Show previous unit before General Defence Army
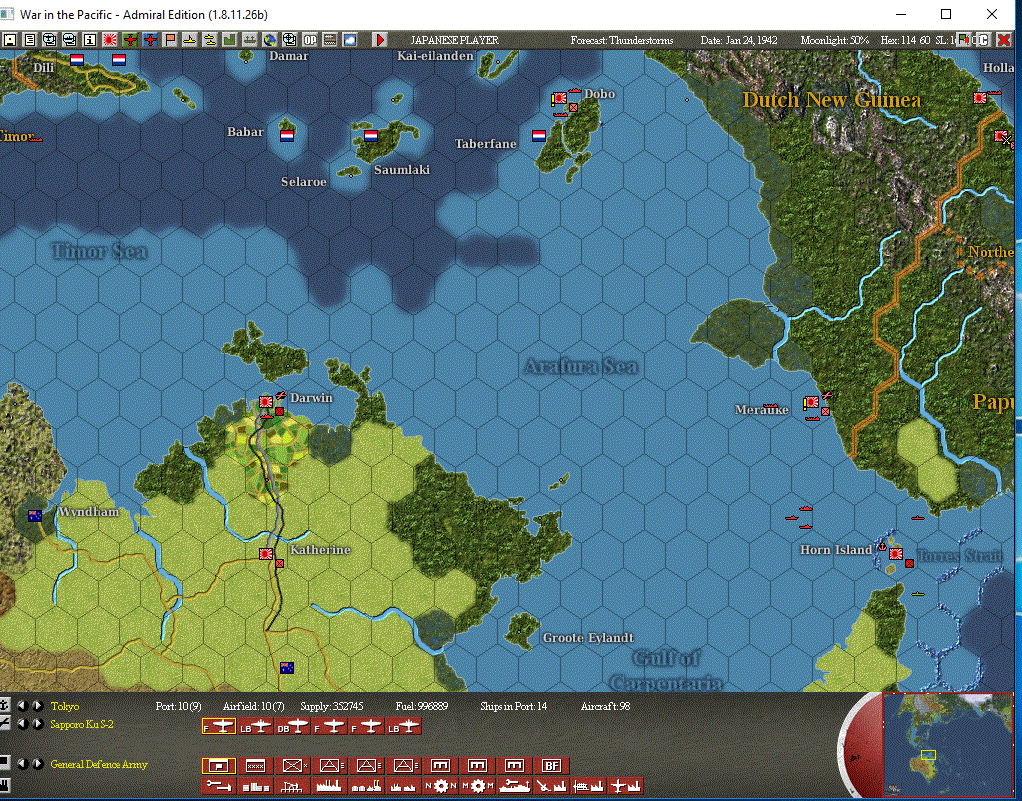Image resolution: width=1022 pixels, height=801 pixels. pos(23,764)
